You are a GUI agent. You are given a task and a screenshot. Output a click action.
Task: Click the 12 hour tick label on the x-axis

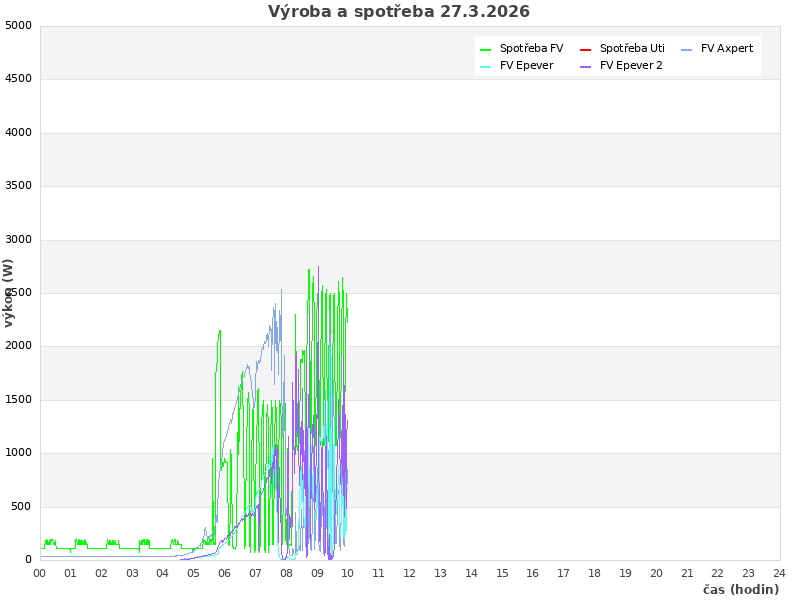(x=410, y=573)
